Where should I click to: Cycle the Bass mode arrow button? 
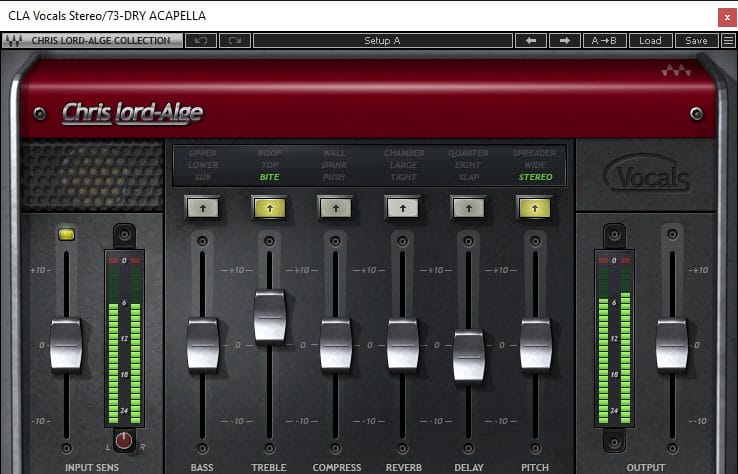coord(201,207)
